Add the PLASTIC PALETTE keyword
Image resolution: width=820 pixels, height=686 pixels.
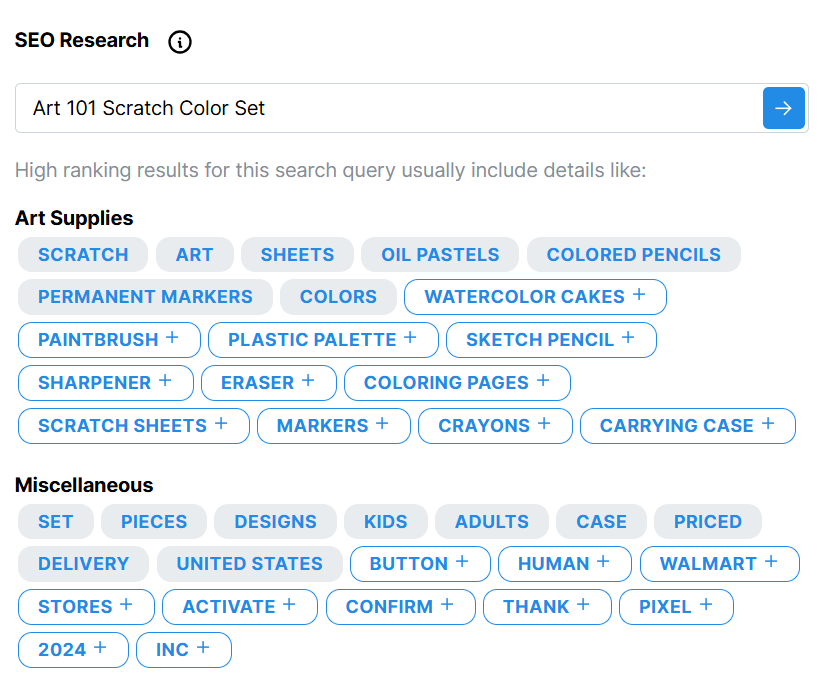[x=323, y=340]
